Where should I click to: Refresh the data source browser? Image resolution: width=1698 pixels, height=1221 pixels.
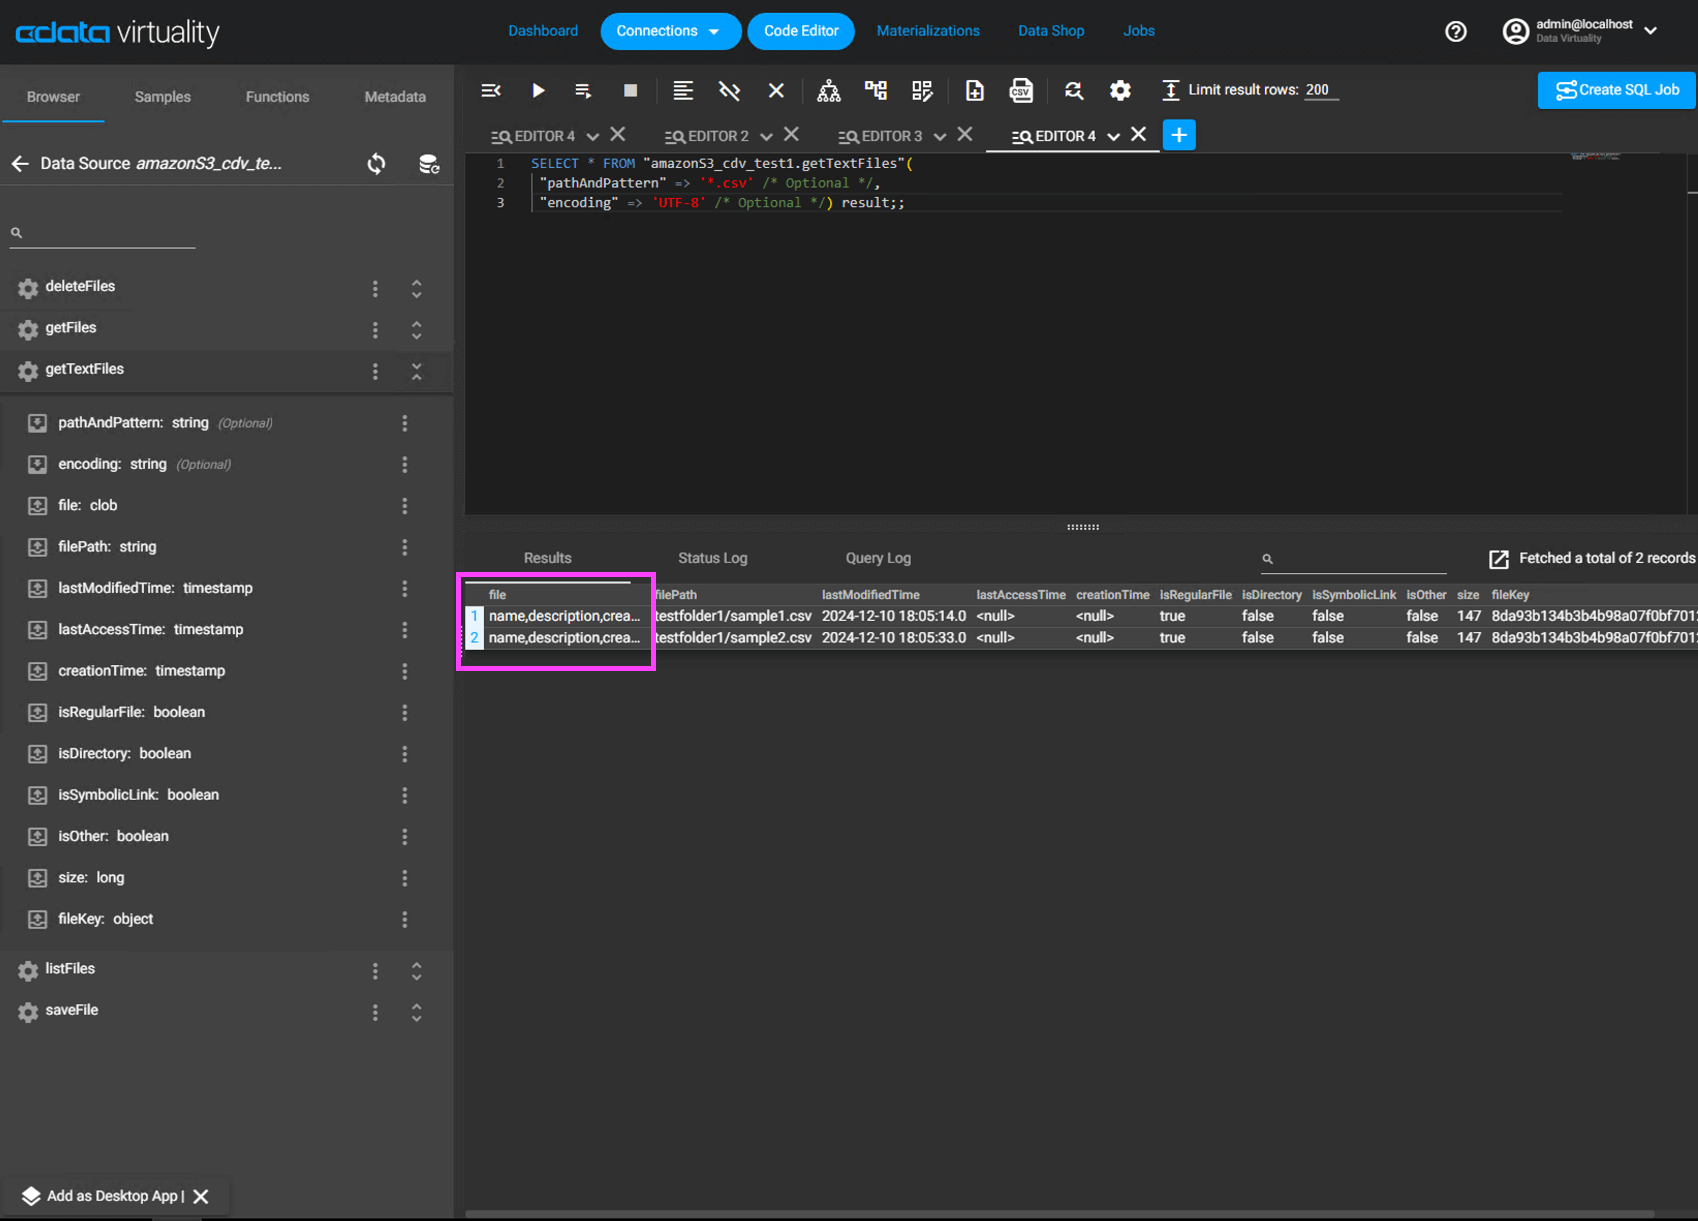pos(376,164)
